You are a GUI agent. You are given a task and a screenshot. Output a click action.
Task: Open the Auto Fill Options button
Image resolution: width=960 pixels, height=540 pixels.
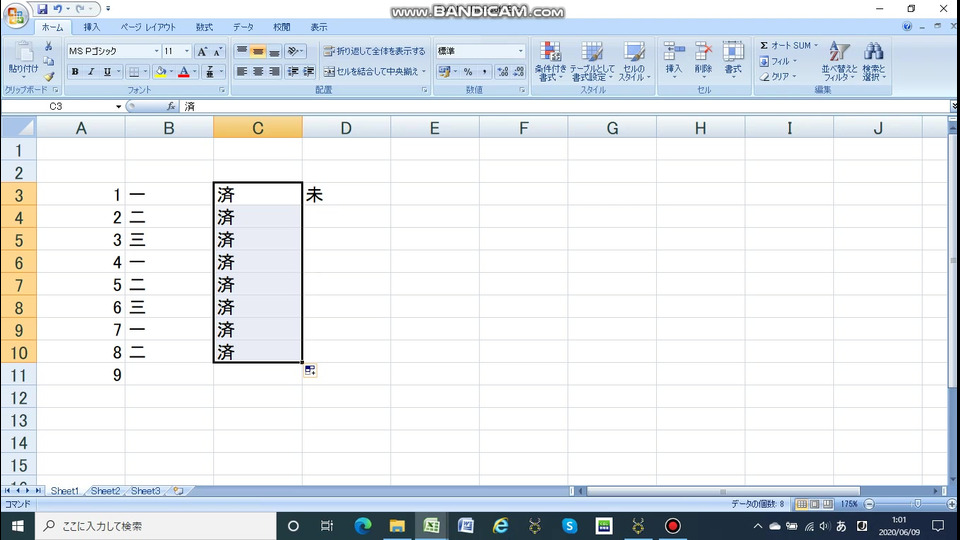pyautogui.click(x=310, y=370)
